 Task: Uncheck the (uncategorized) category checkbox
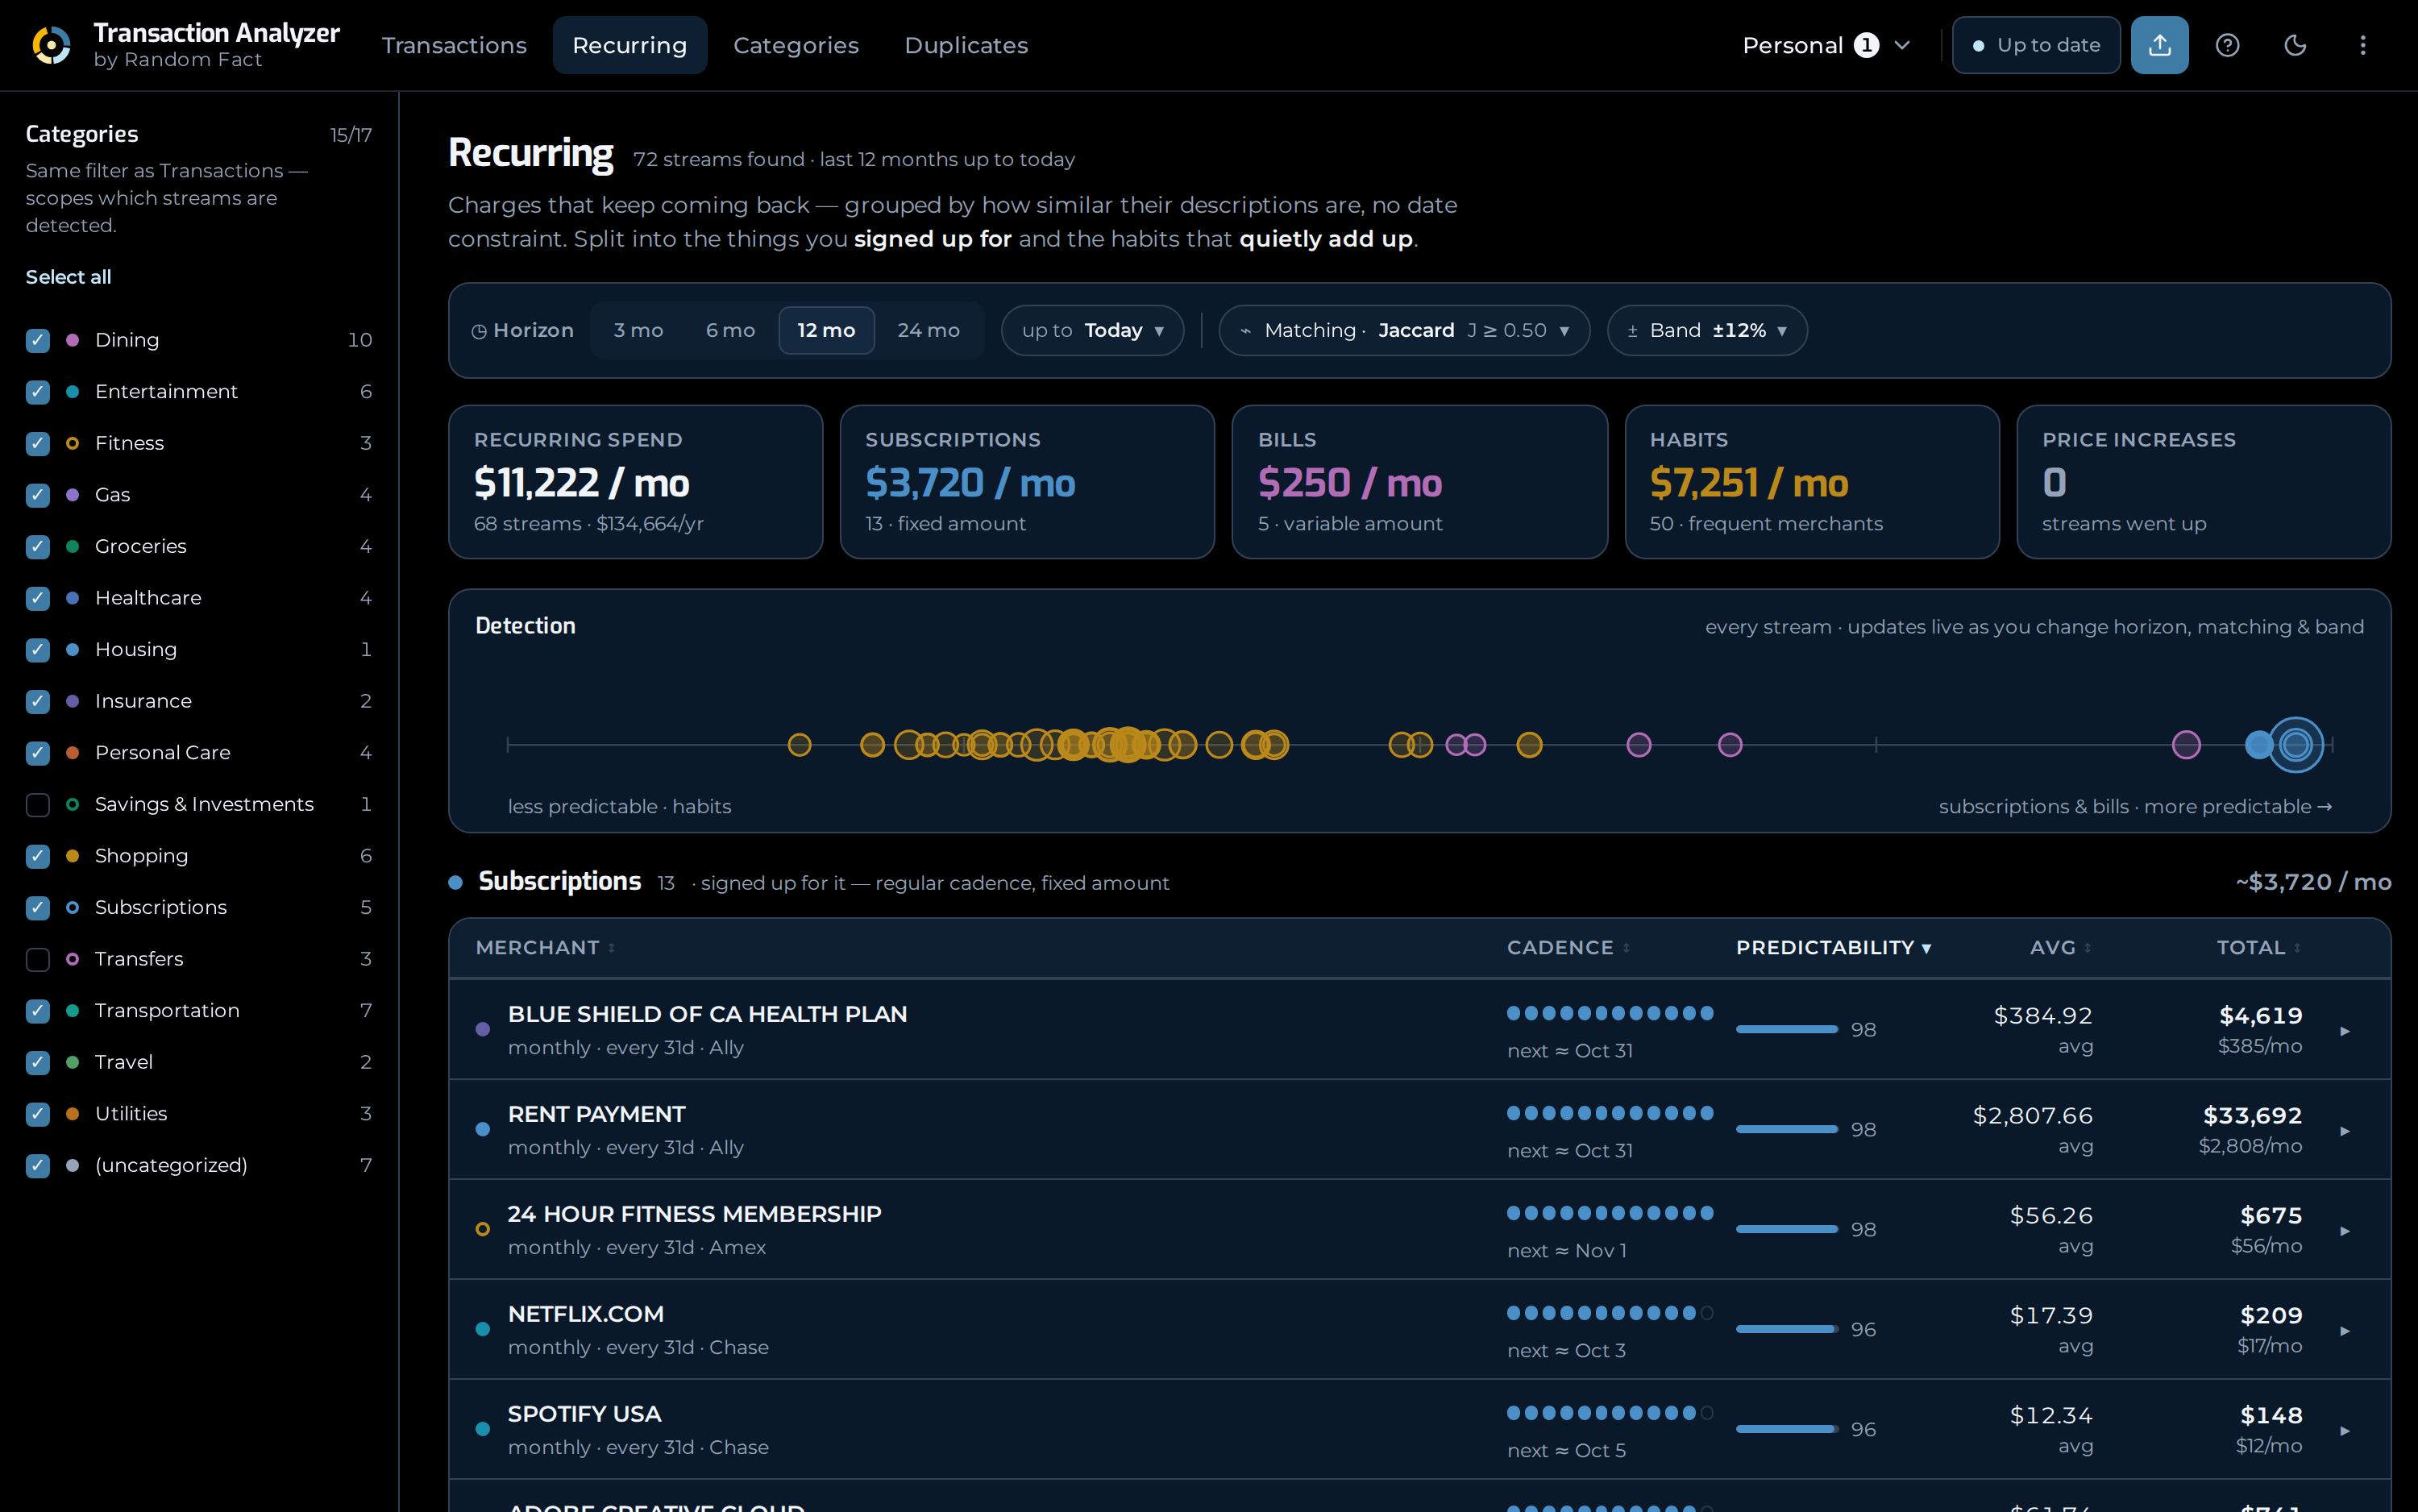pyautogui.click(x=38, y=1166)
